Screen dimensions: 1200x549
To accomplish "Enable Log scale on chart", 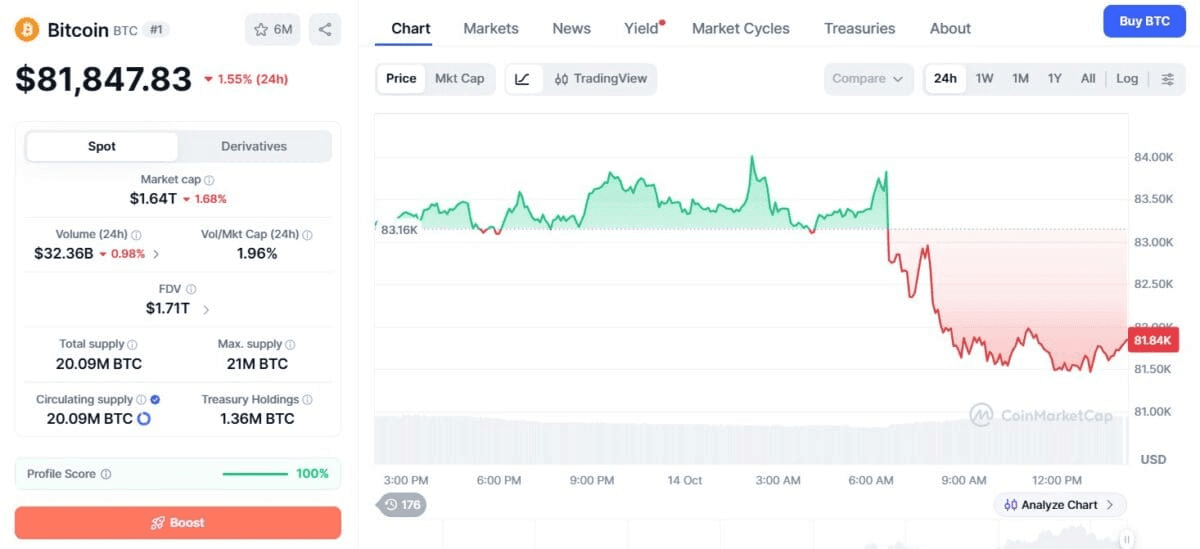I will click(1127, 79).
